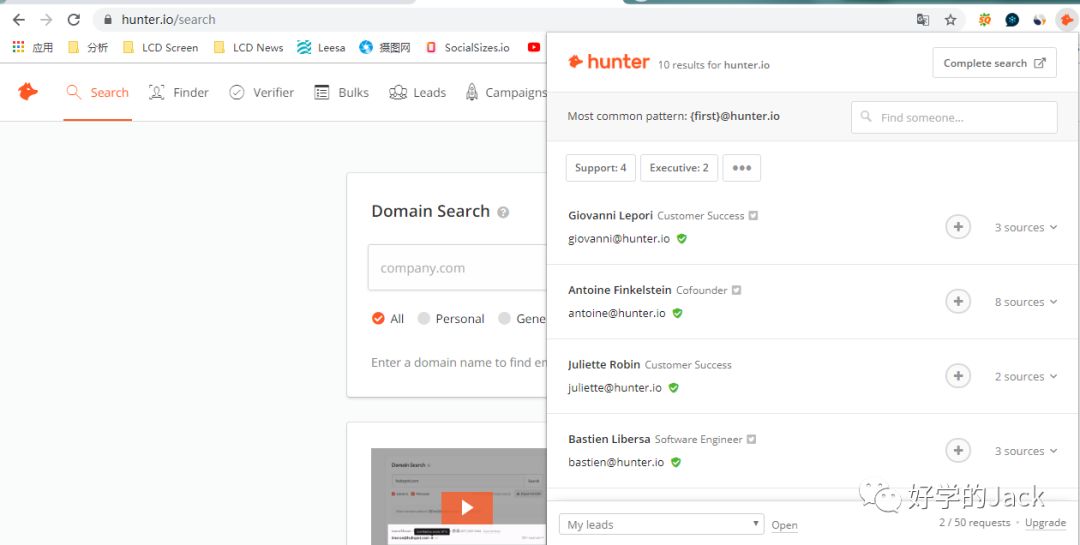
Task: Choose the Personal email filter
Action: pyautogui.click(x=424, y=319)
